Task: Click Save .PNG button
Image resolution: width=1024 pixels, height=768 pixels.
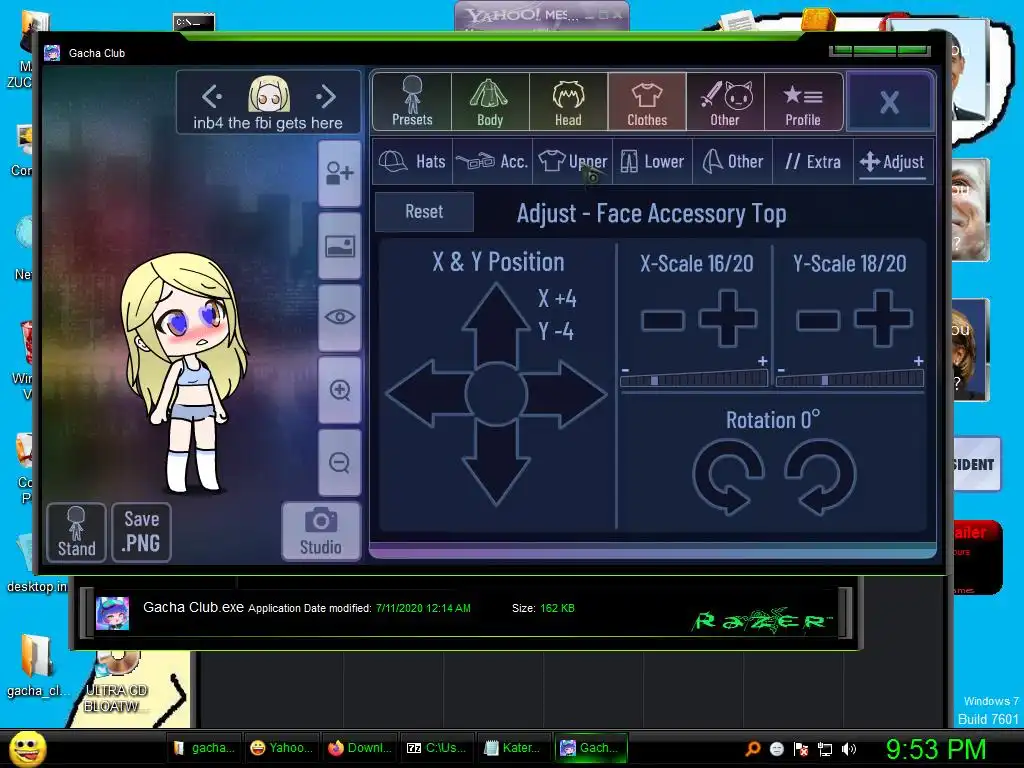Action: (142, 532)
